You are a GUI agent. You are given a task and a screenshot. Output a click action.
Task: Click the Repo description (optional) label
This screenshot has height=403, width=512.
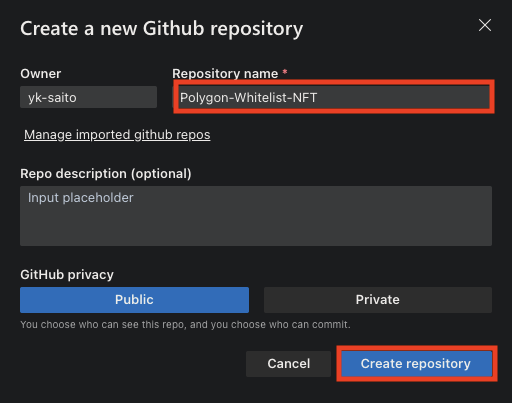(106, 174)
